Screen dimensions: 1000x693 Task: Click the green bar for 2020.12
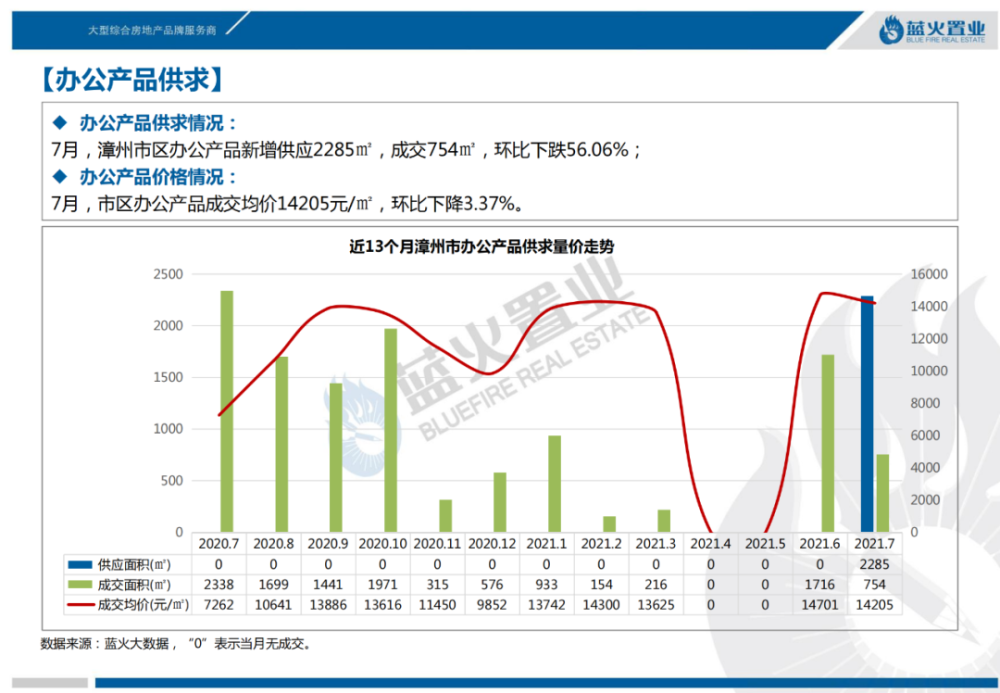coord(500,502)
